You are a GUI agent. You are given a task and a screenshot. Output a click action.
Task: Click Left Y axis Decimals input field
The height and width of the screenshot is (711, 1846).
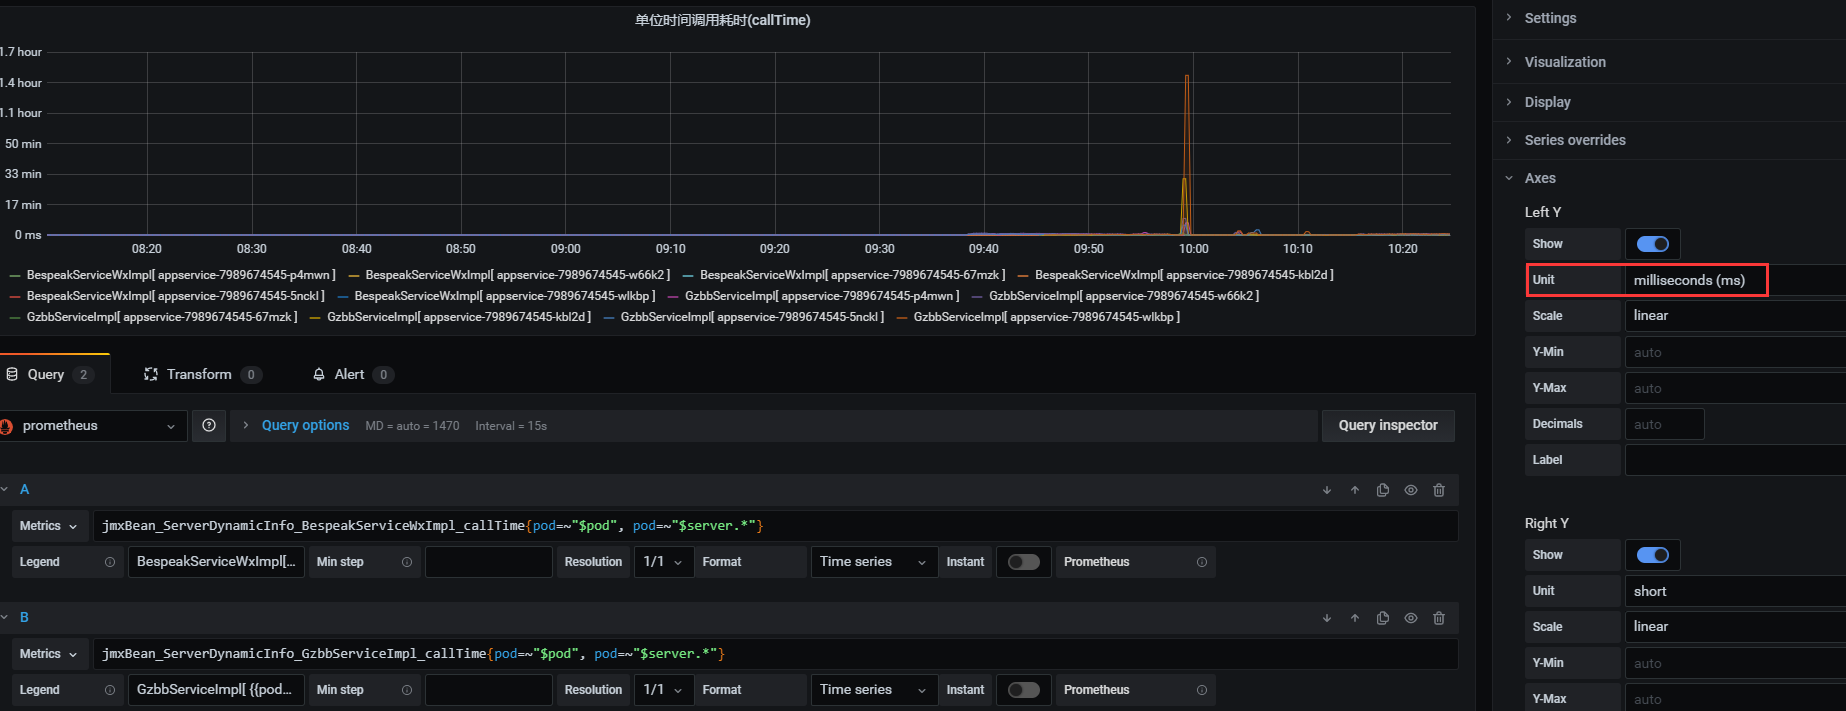tap(1664, 424)
